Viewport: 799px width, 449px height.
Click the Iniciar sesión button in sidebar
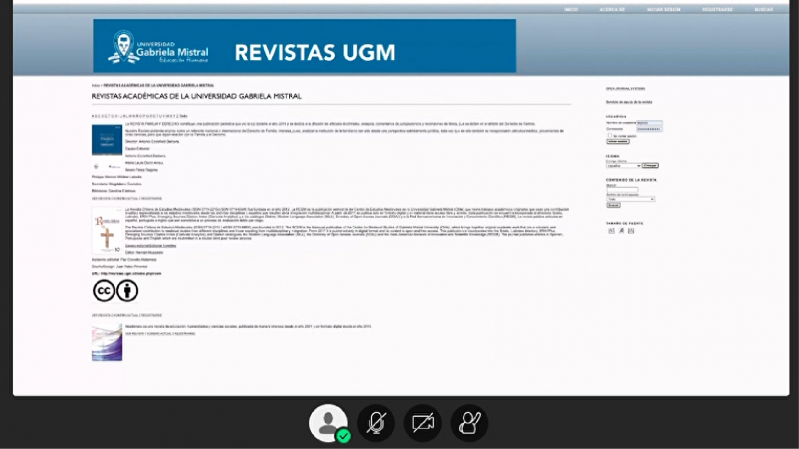618,142
